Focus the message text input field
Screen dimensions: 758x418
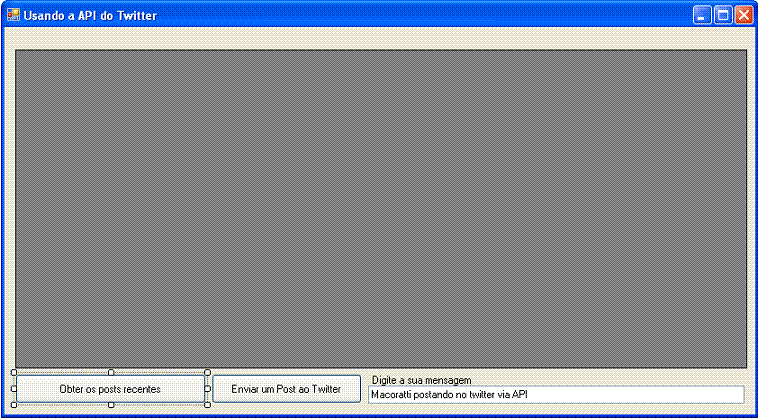pos(556,394)
